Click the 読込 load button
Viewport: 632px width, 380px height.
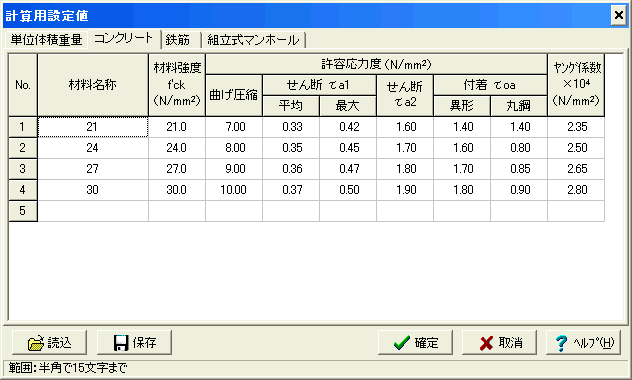coord(49,343)
